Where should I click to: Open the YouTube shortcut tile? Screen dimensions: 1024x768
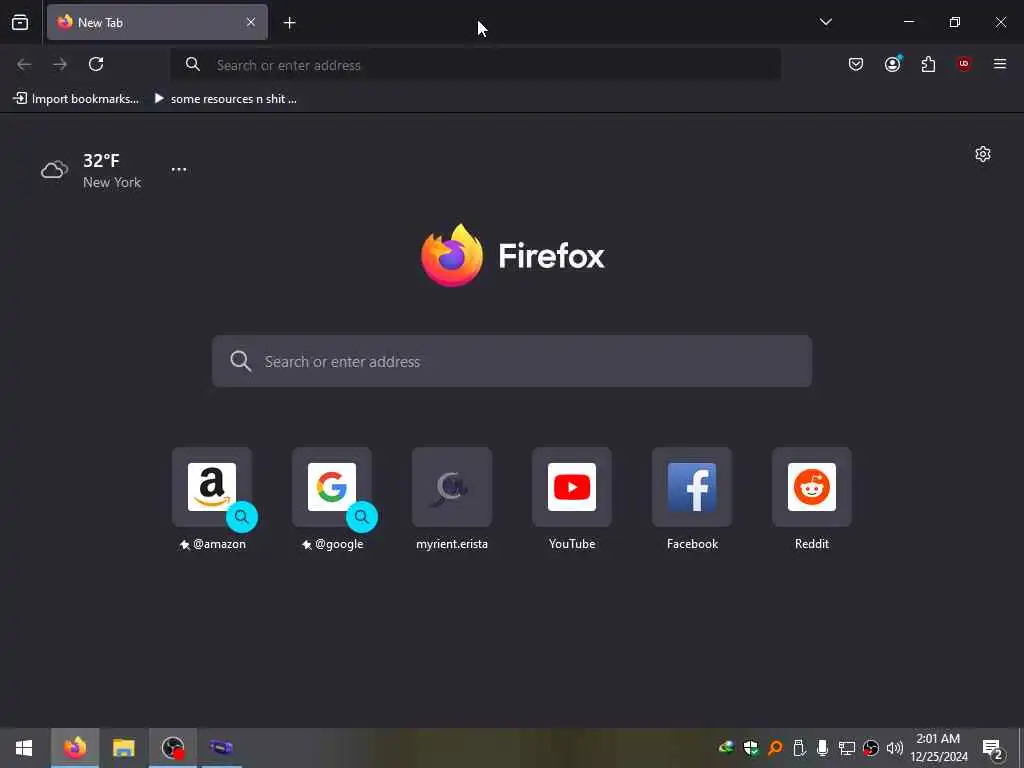572,499
